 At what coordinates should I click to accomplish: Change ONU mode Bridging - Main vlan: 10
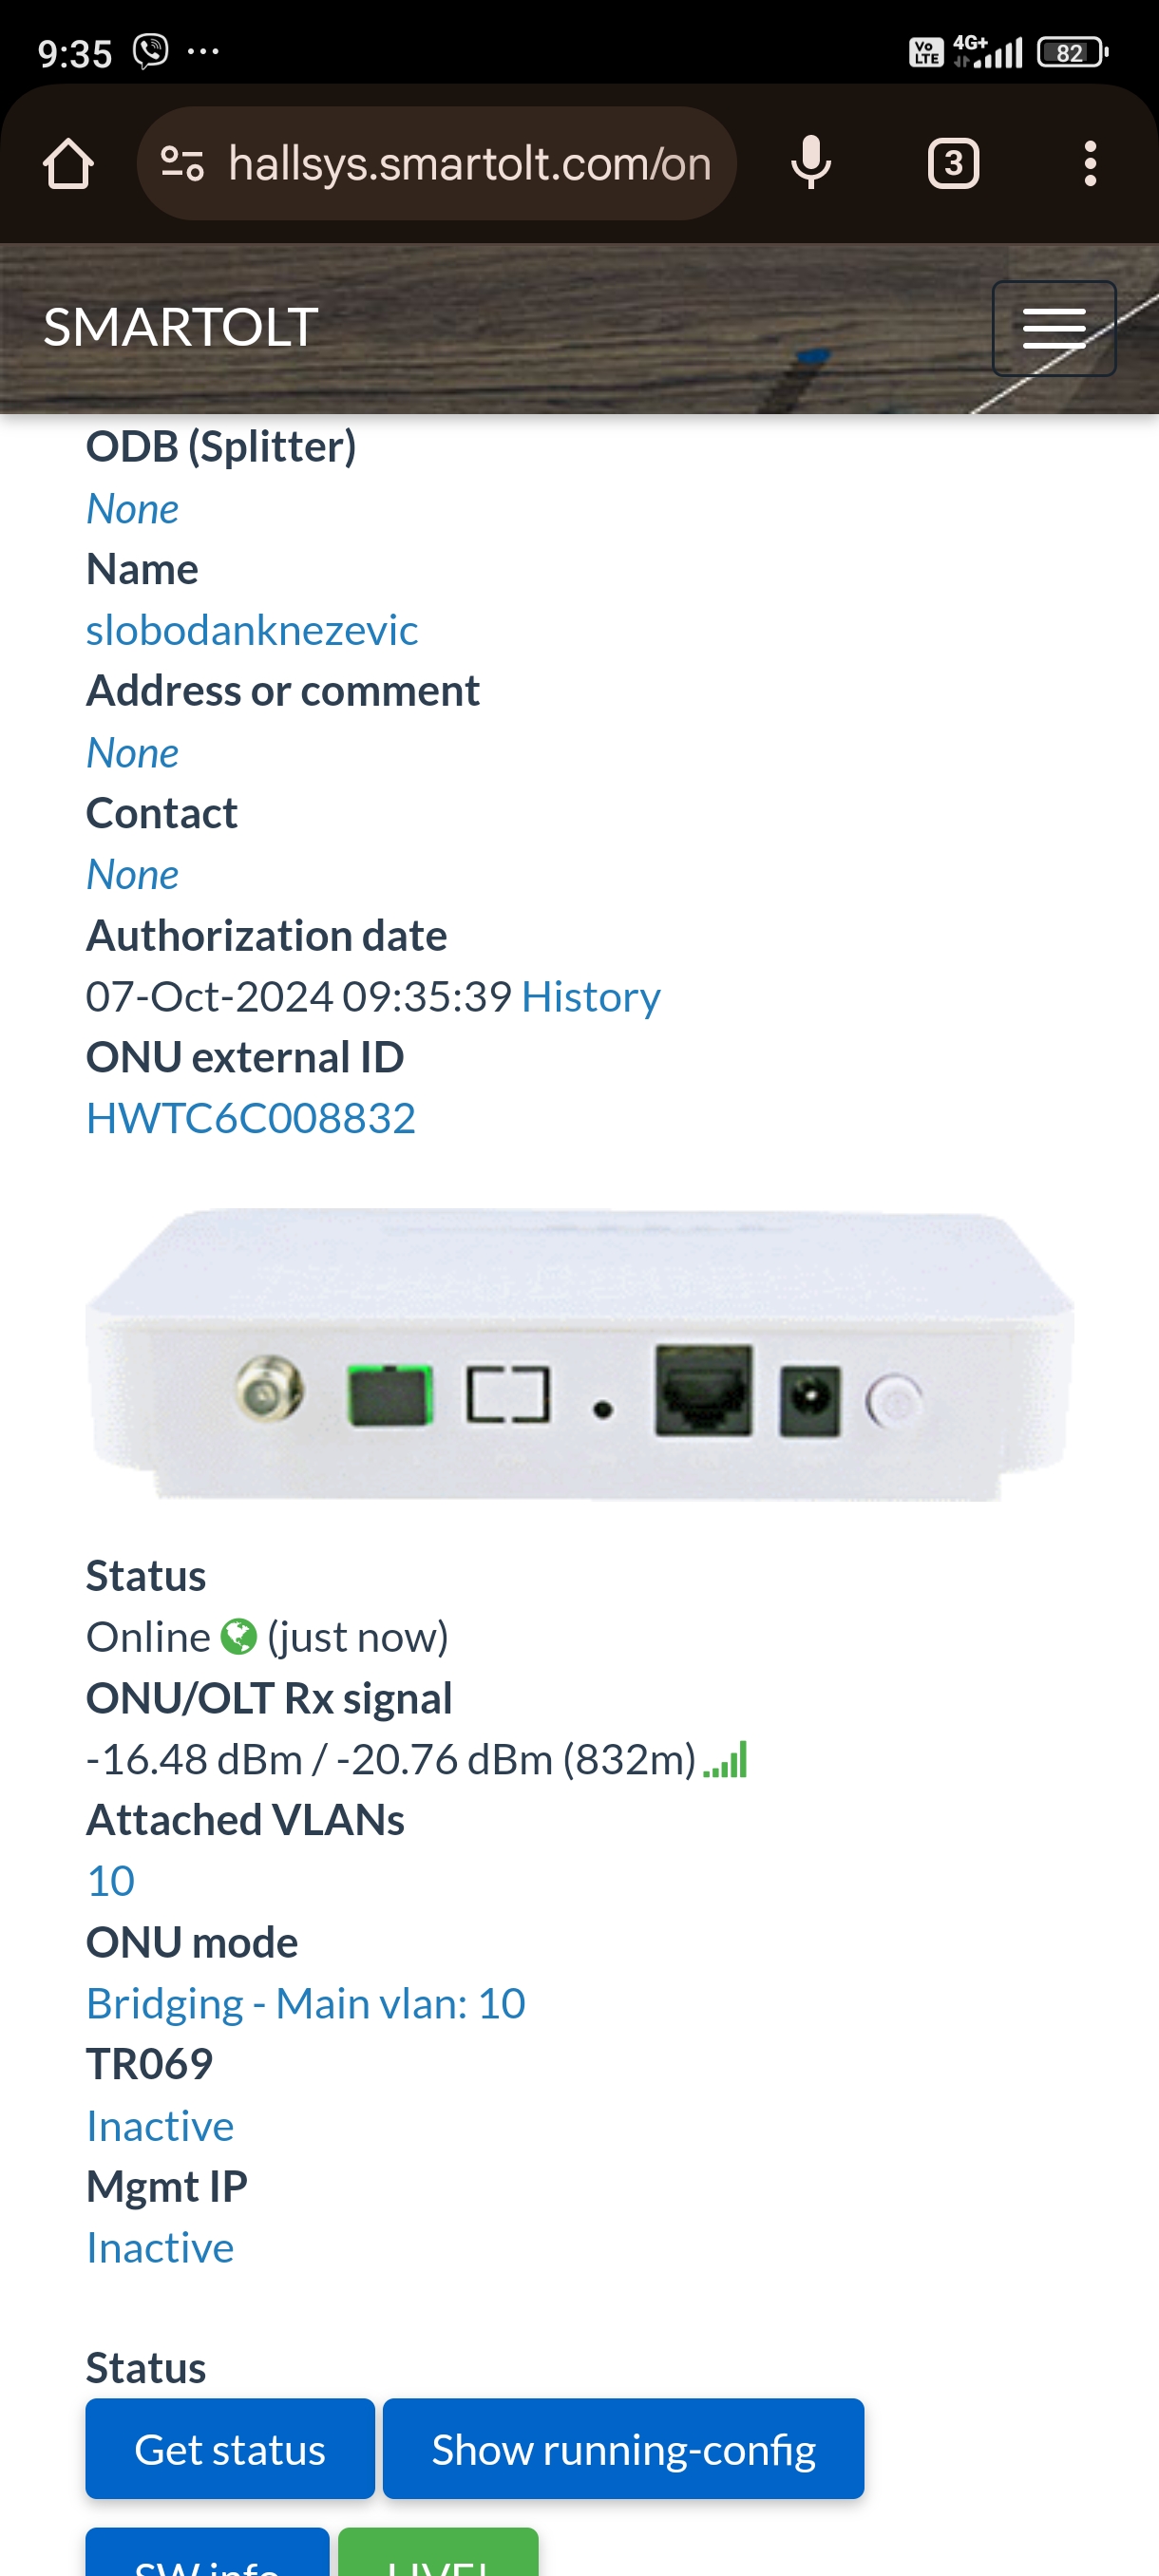point(306,2003)
